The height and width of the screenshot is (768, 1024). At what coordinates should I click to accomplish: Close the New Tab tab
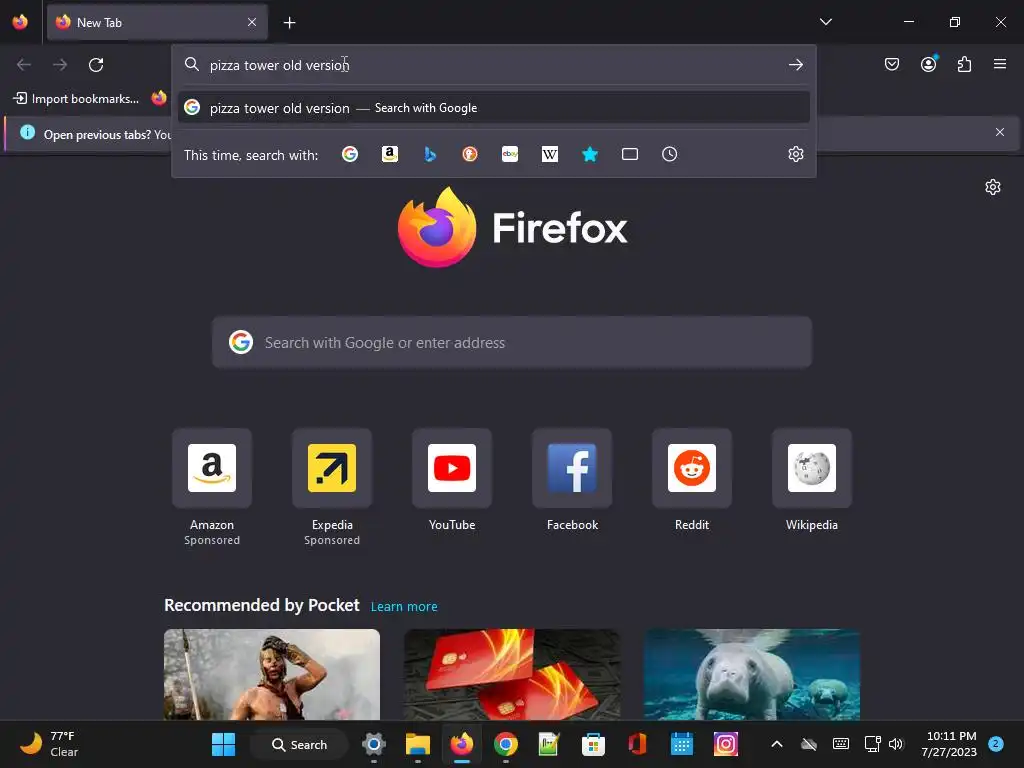tap(252, 22)
